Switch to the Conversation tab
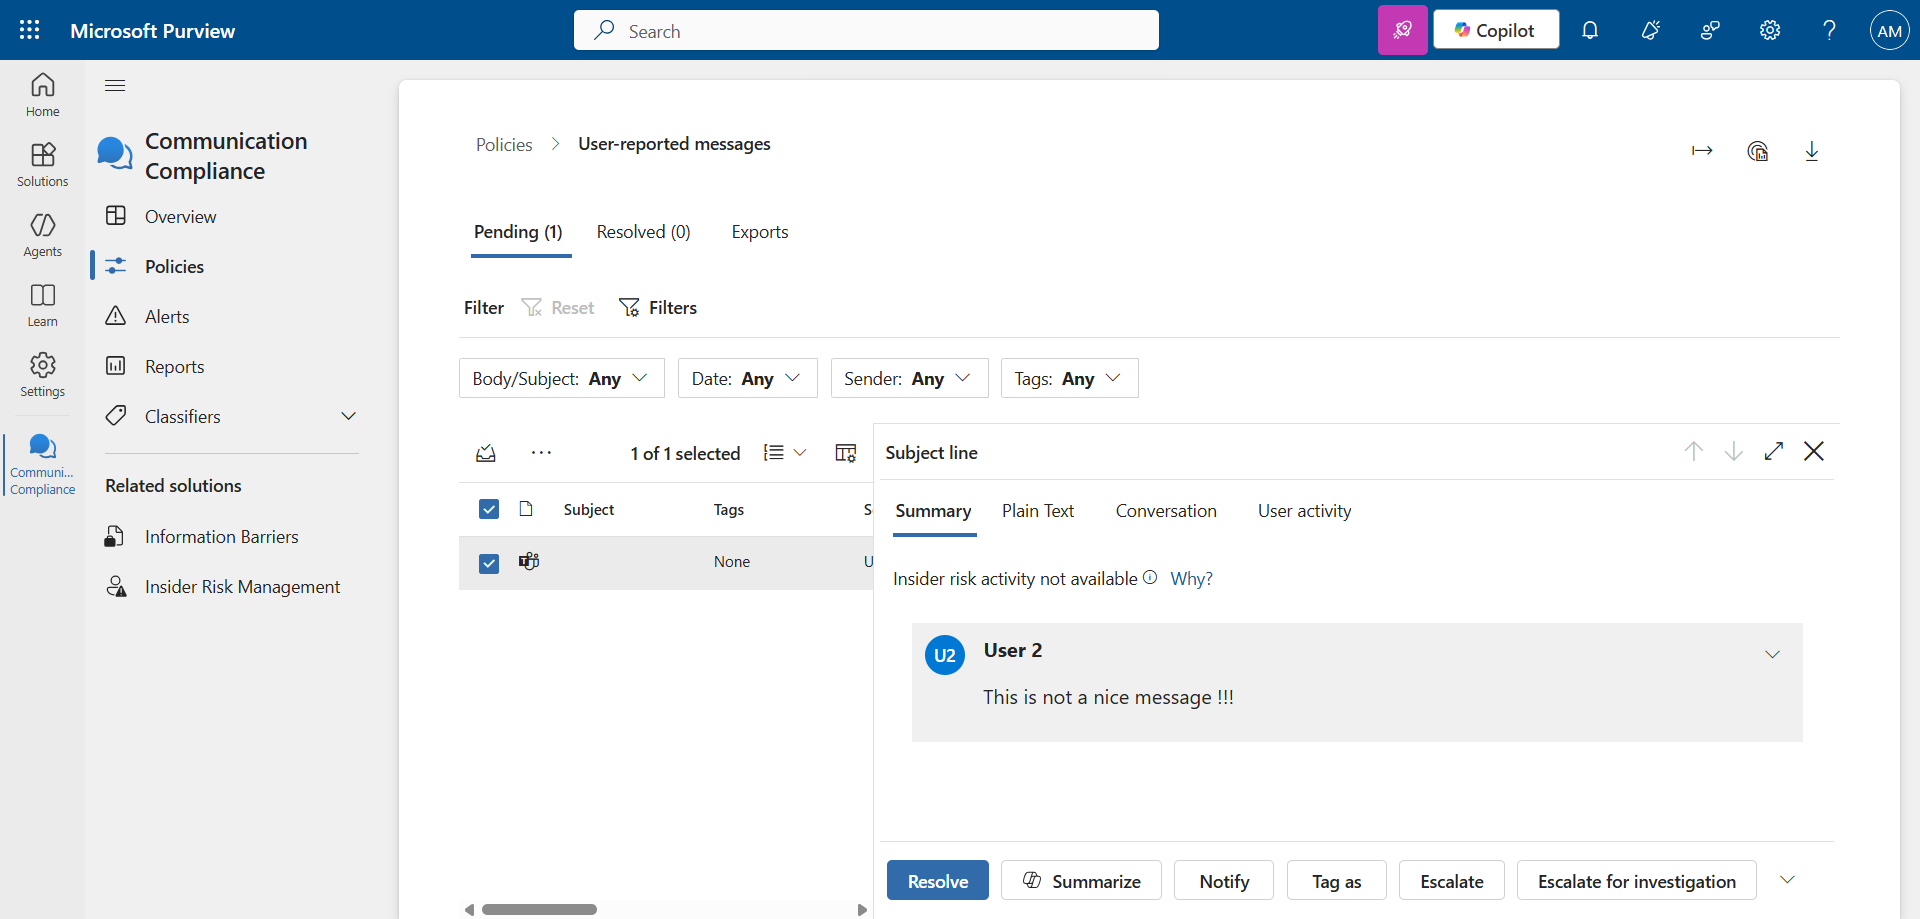 (x=1166, y=511)
